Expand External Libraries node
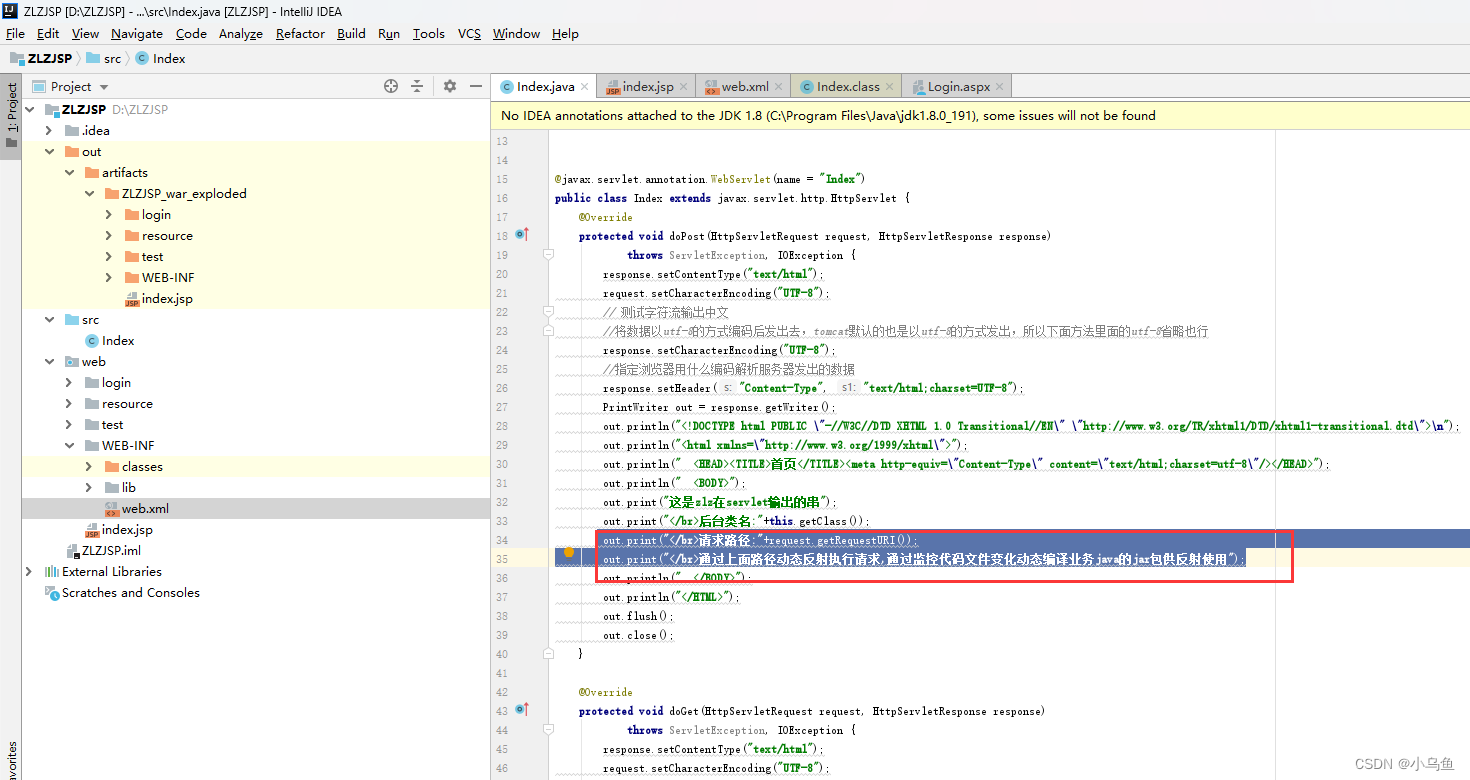This screenshot has height=780, width=1470. (29, 571)
